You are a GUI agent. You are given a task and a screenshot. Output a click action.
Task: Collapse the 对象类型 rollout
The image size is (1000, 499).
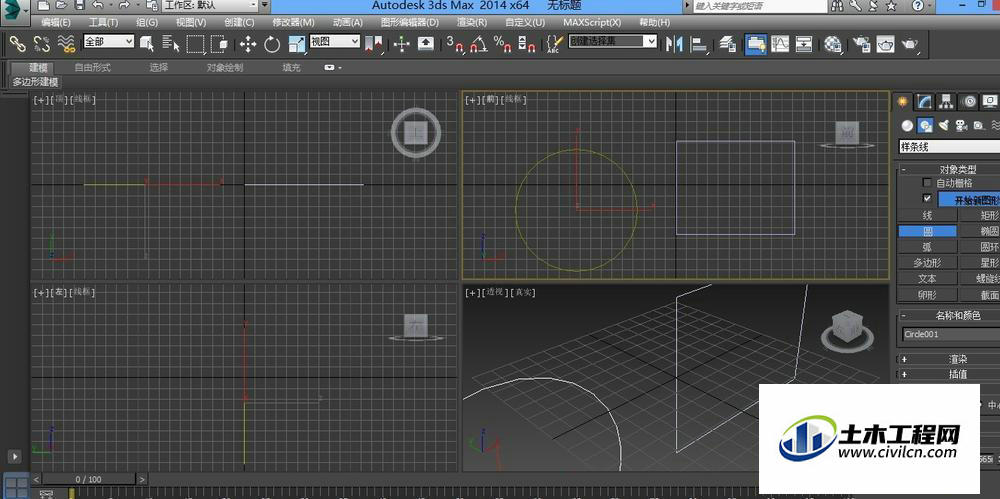(x=950, y=170)
